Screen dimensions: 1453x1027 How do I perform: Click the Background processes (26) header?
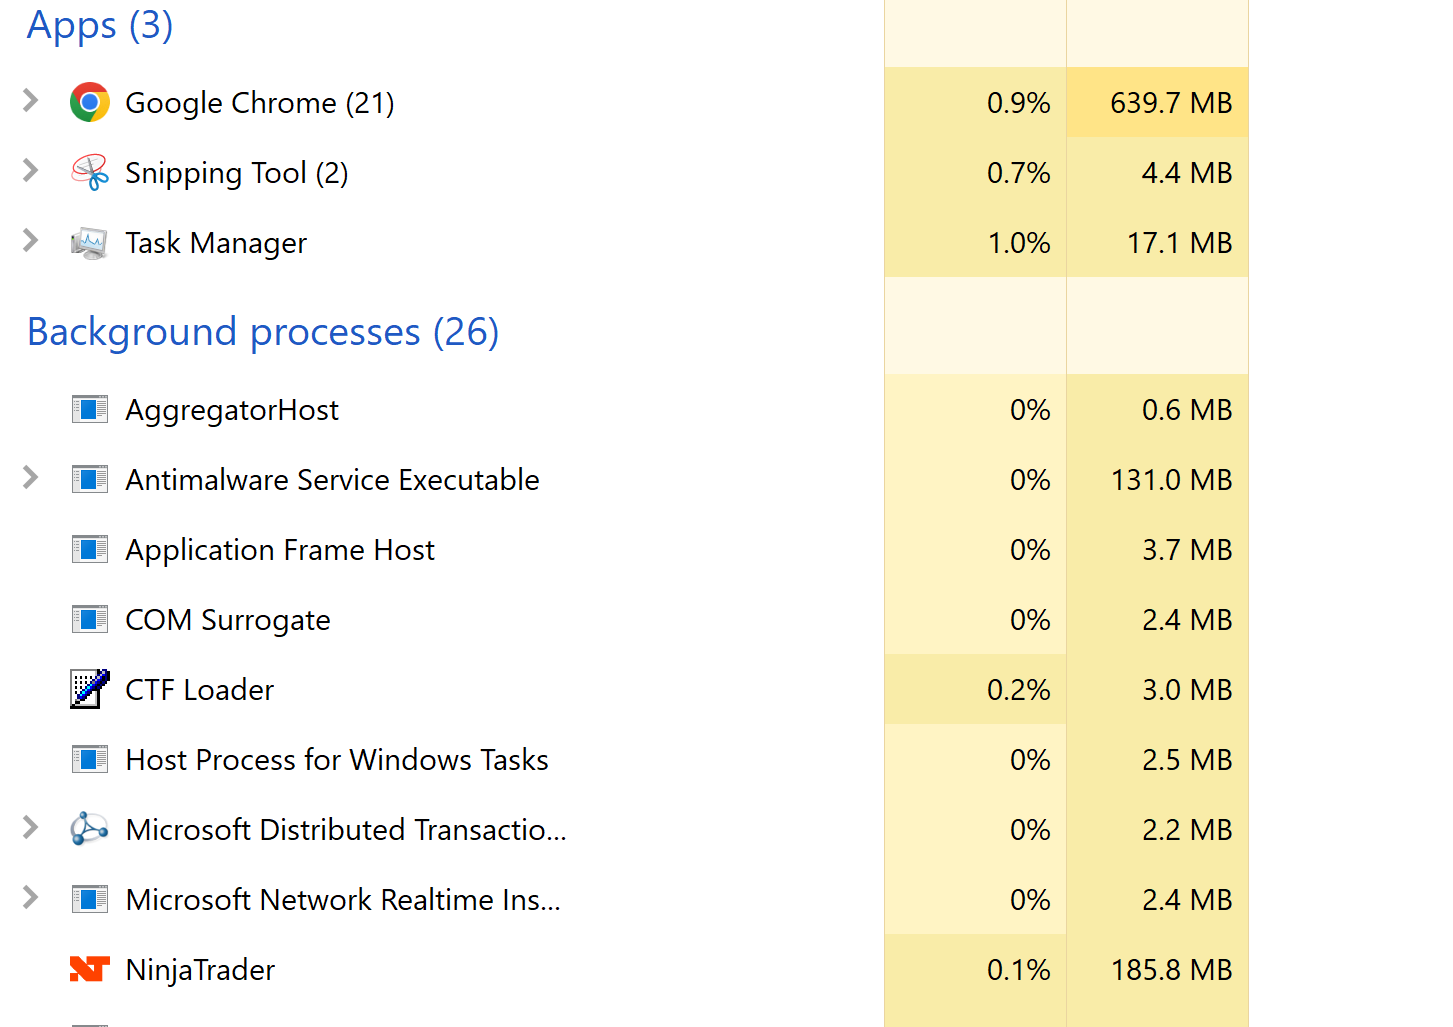point(263,332)
